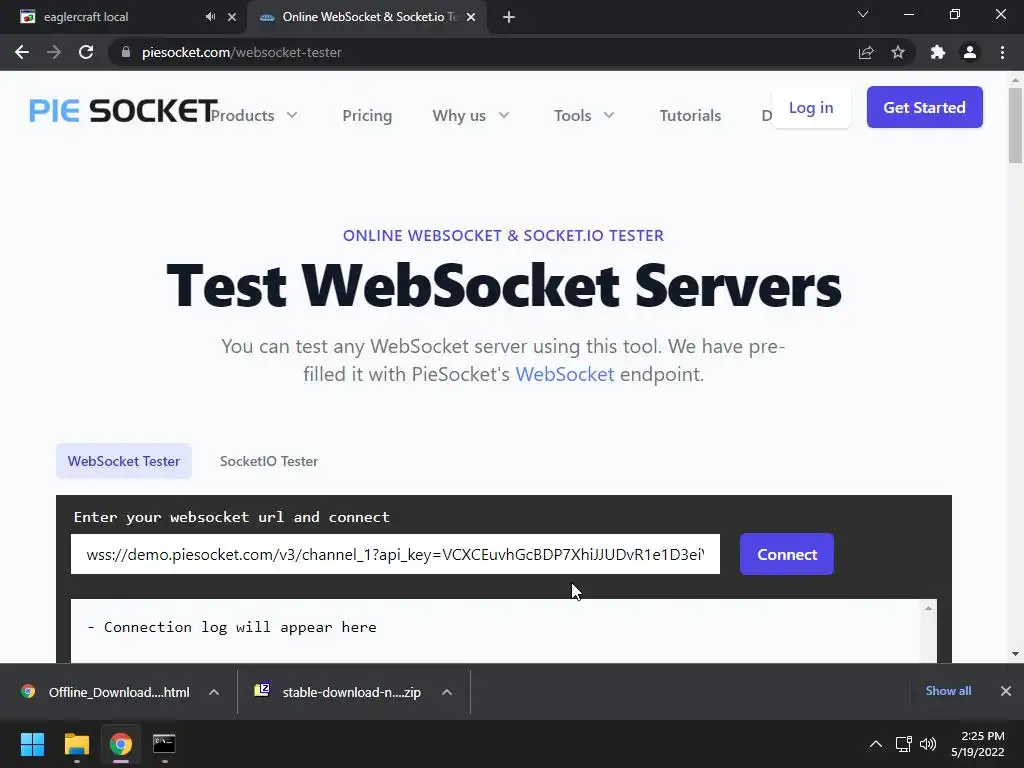Click the page vertical scrollbar thumb
1024x768 pixels.
tap(1015, 125)
